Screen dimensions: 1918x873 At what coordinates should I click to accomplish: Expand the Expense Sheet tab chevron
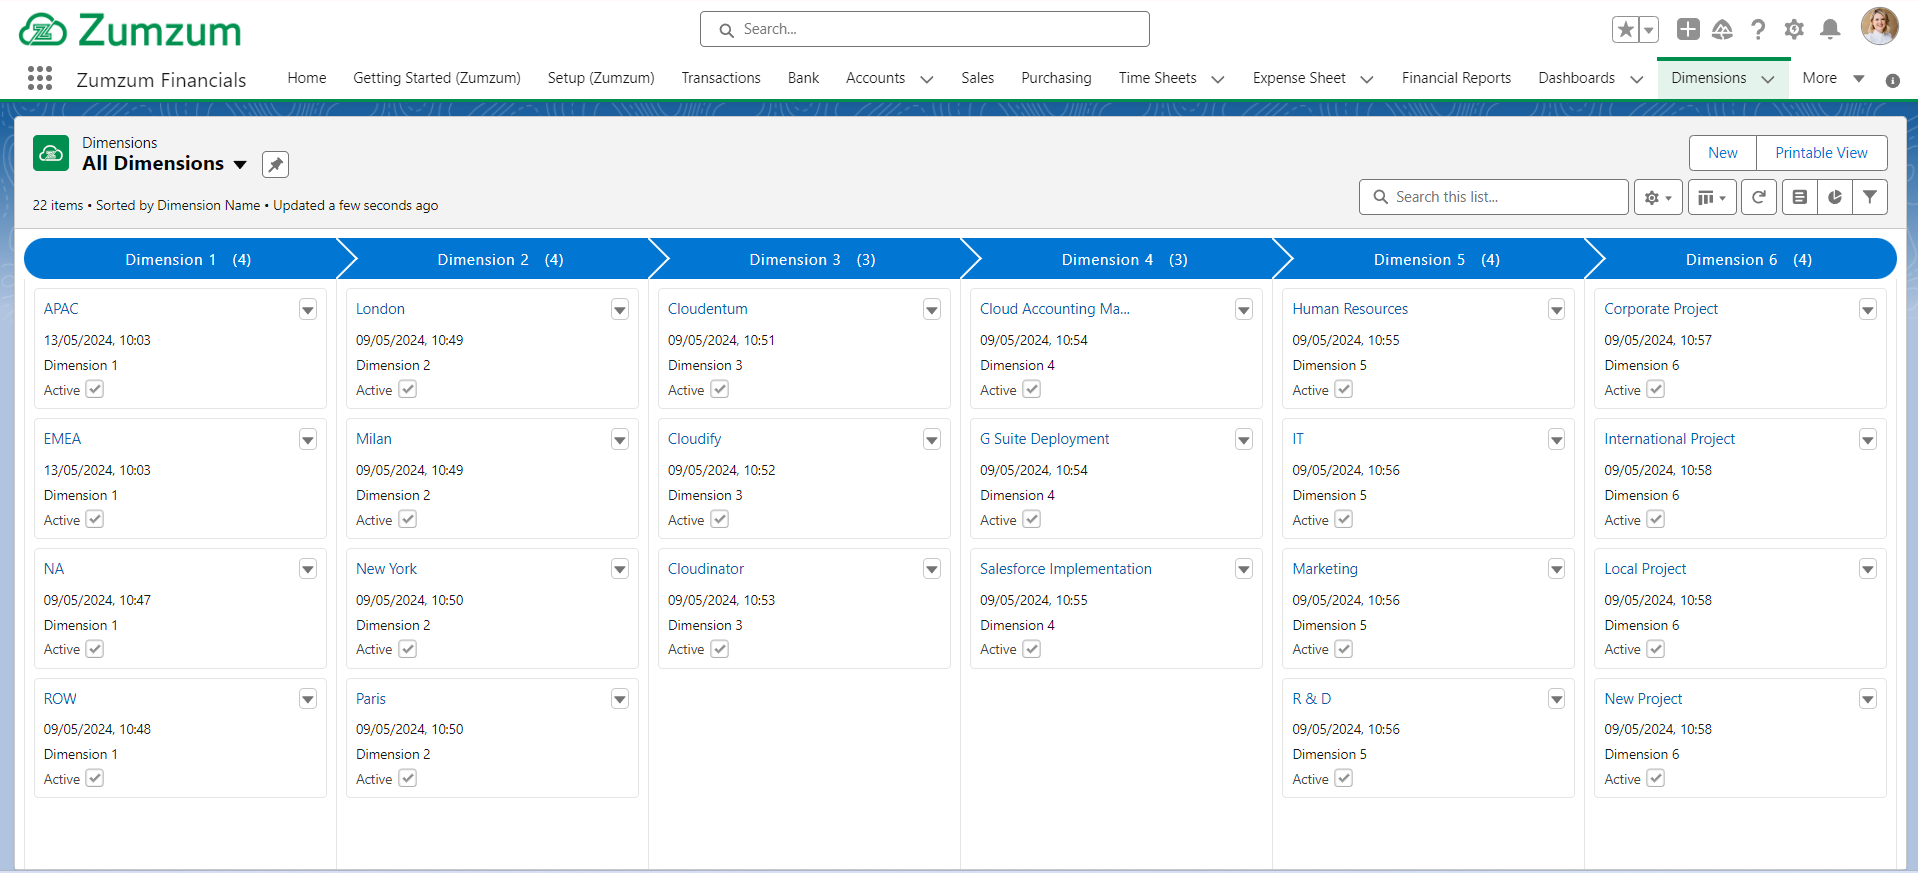(1366, 79)
